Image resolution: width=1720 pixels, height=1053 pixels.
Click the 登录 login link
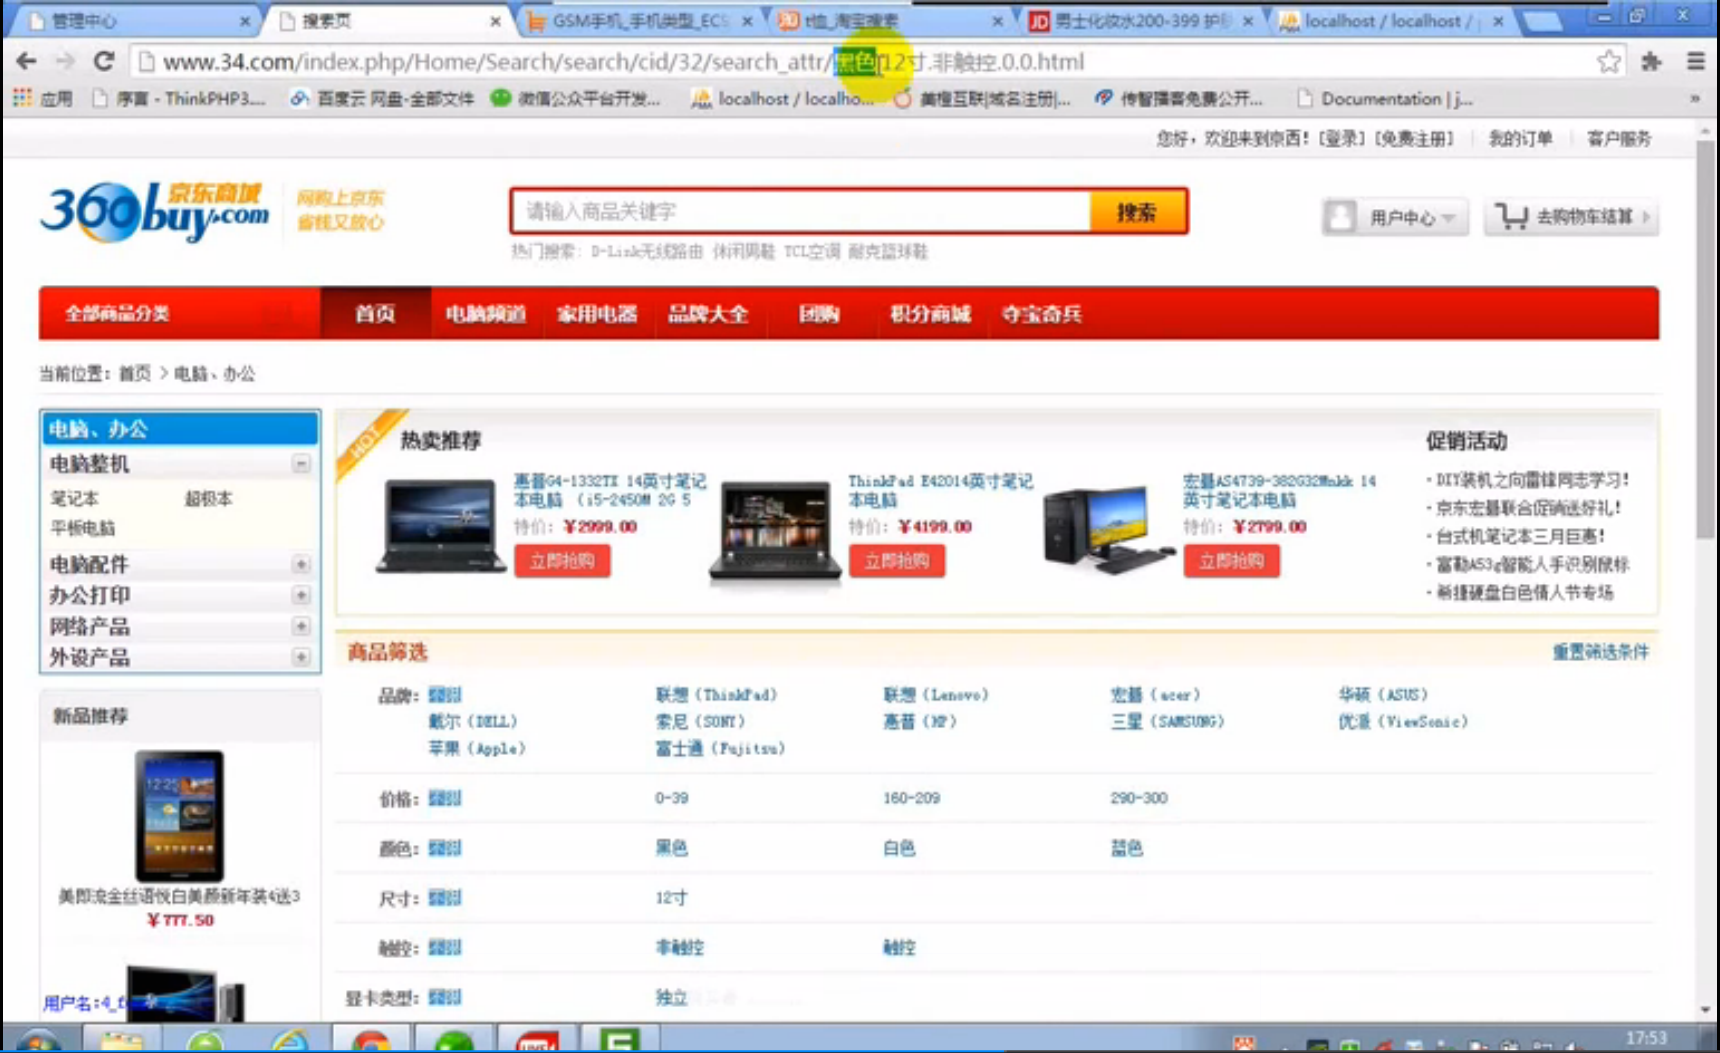1342,139
